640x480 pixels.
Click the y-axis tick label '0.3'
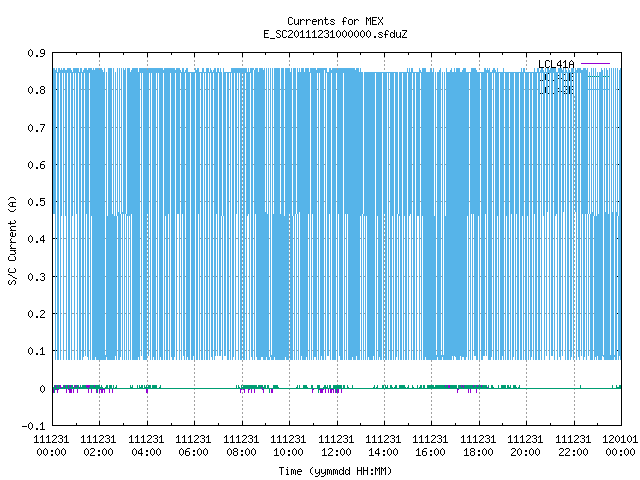36,277
